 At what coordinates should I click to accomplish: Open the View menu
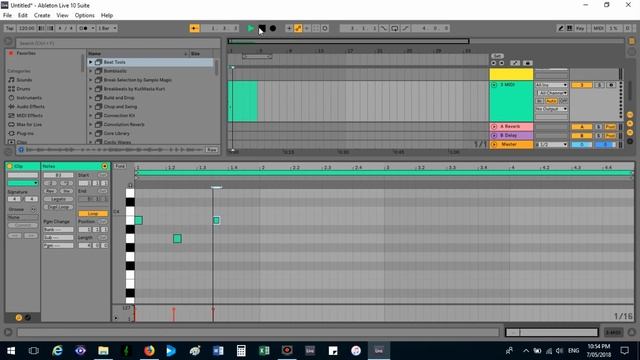(x=62, y=16)
